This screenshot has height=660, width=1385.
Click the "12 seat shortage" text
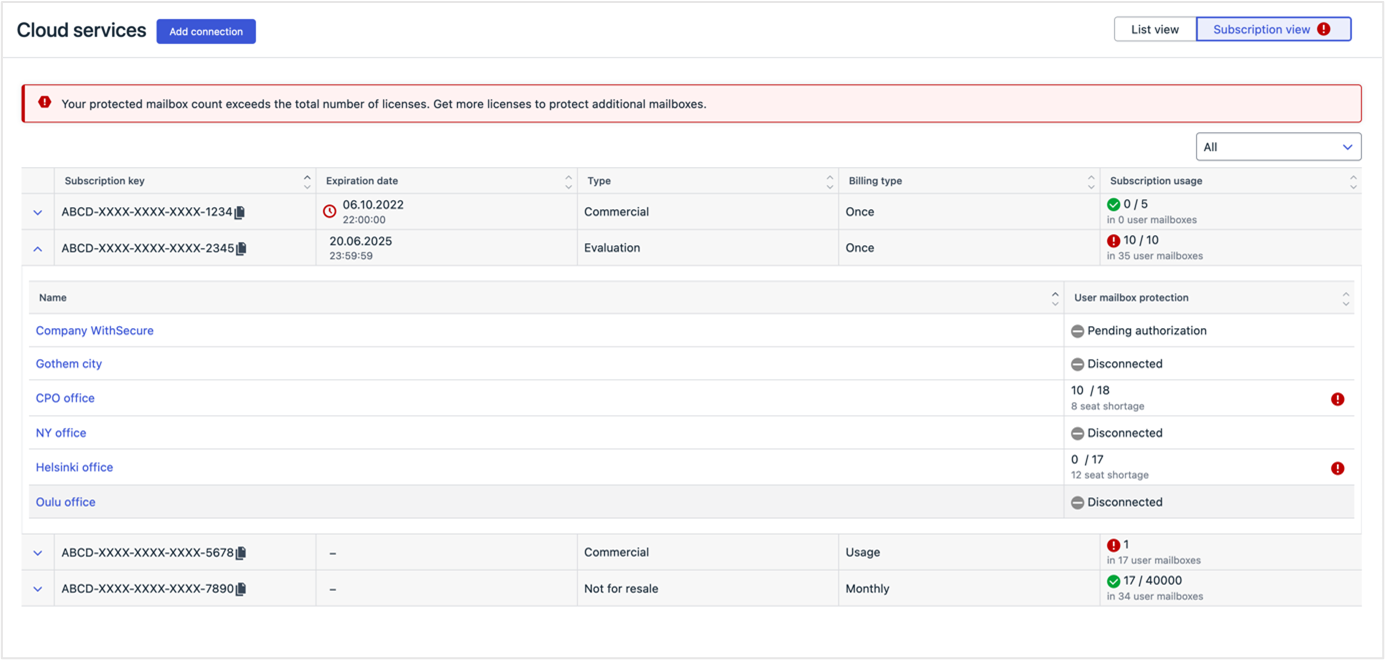(x=1110, y=475)
